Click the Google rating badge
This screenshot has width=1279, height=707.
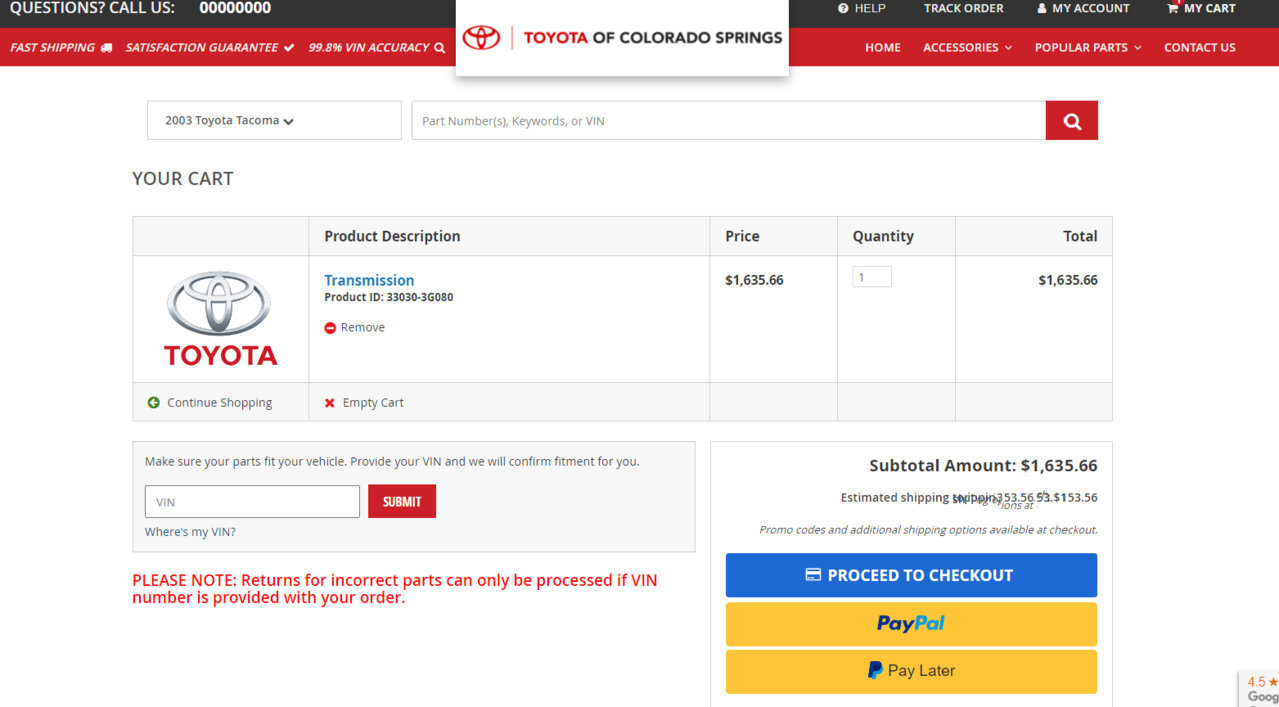pyautogui.click(x=1261, y=689)
